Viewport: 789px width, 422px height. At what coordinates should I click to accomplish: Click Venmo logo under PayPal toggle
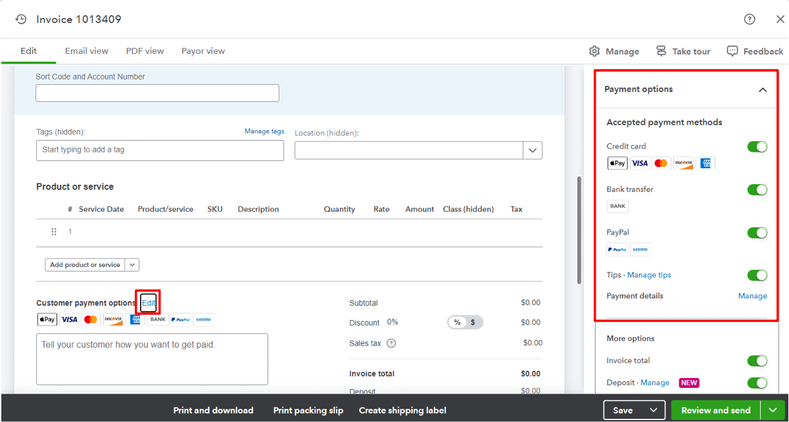(640, 249)
